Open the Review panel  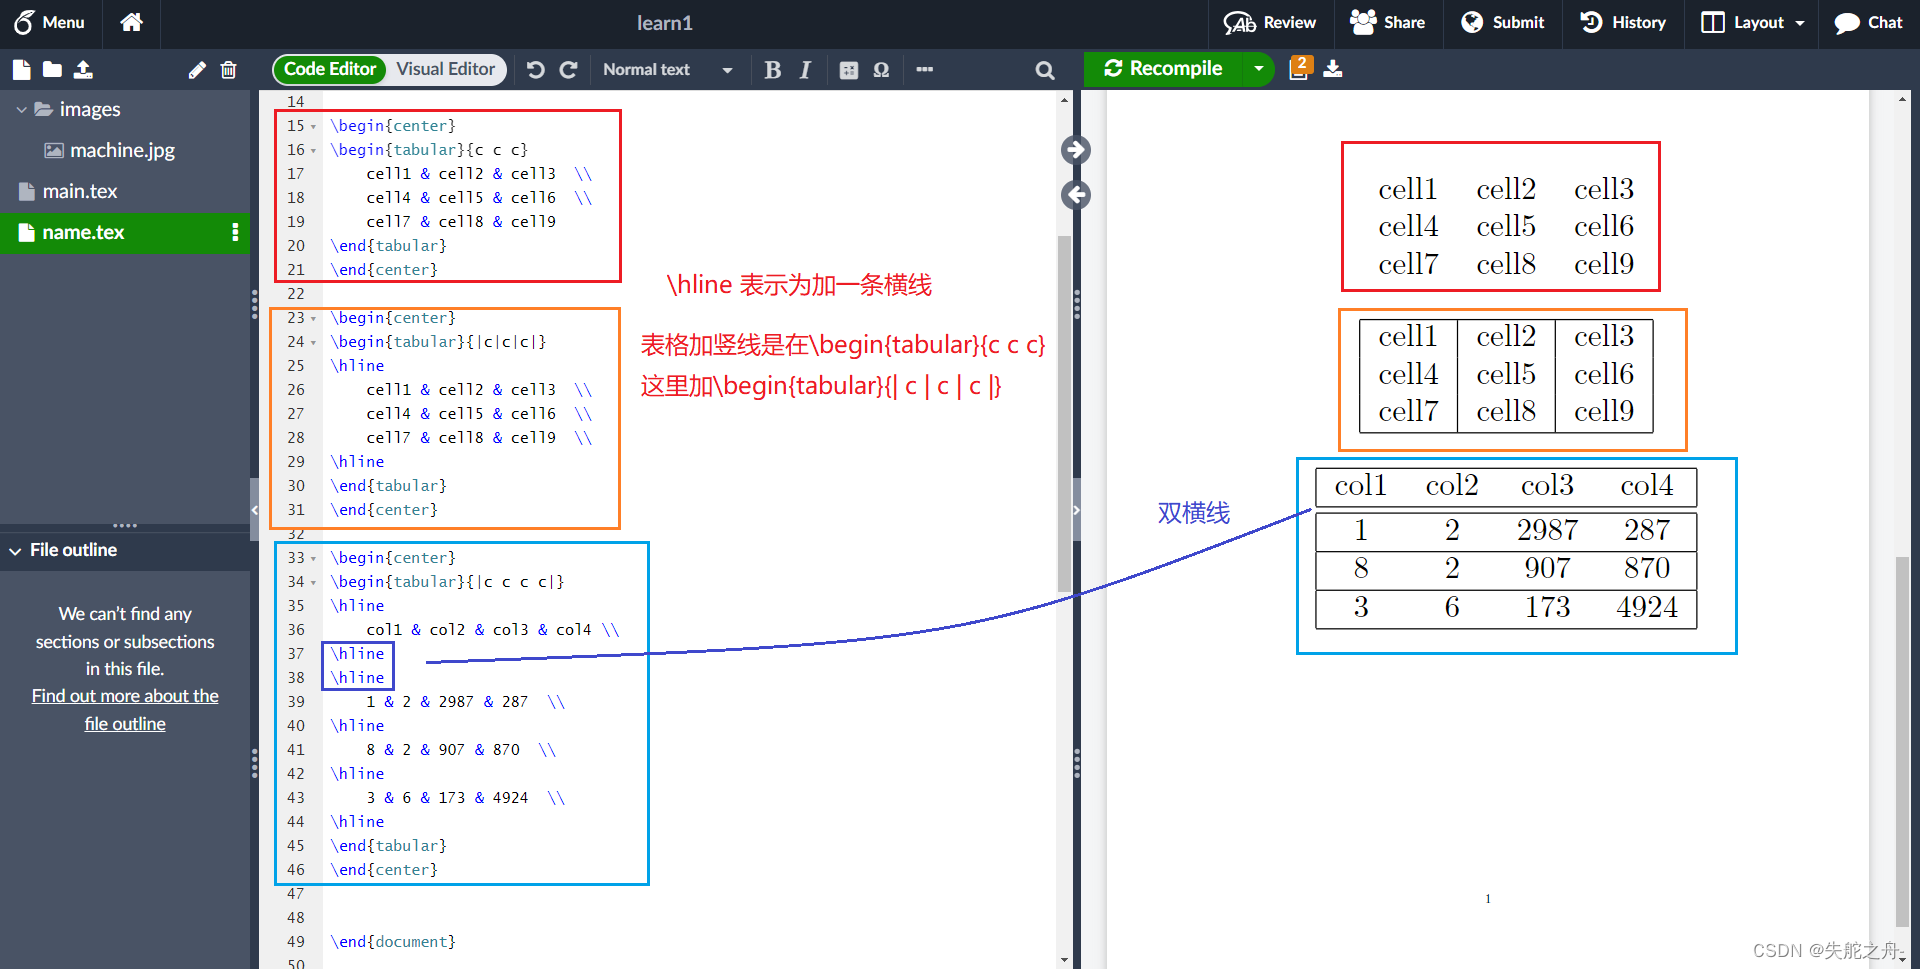pyautogui.click(x=1270, y=22)
